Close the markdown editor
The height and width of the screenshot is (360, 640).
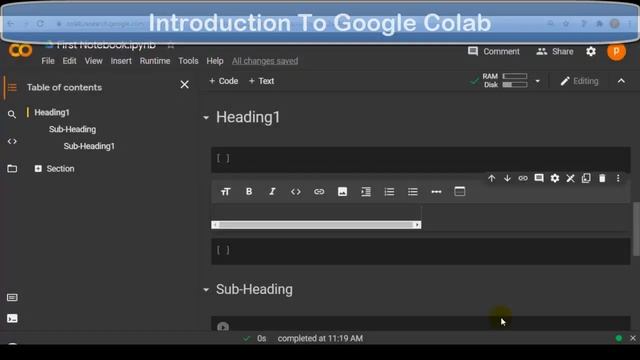[570, 178]
